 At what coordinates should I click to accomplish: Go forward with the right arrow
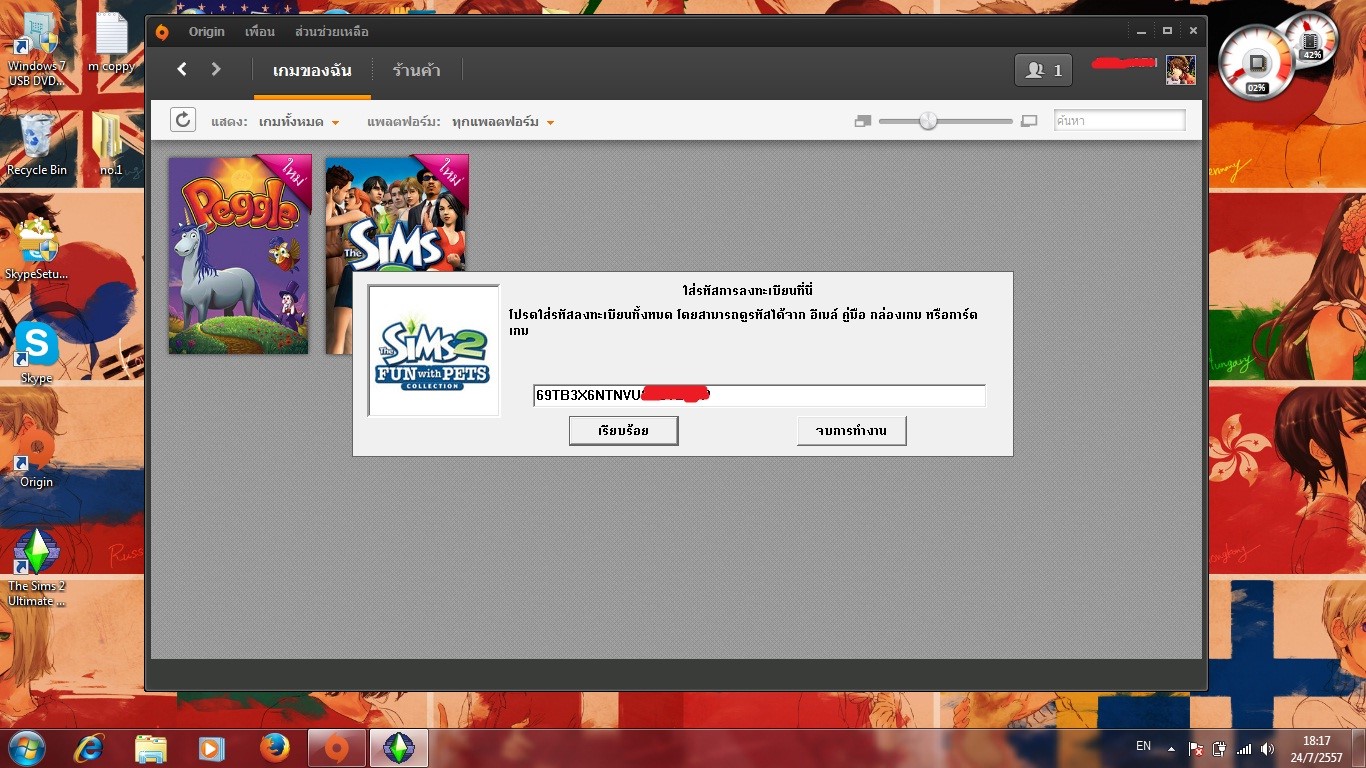[x=216, y=69]
